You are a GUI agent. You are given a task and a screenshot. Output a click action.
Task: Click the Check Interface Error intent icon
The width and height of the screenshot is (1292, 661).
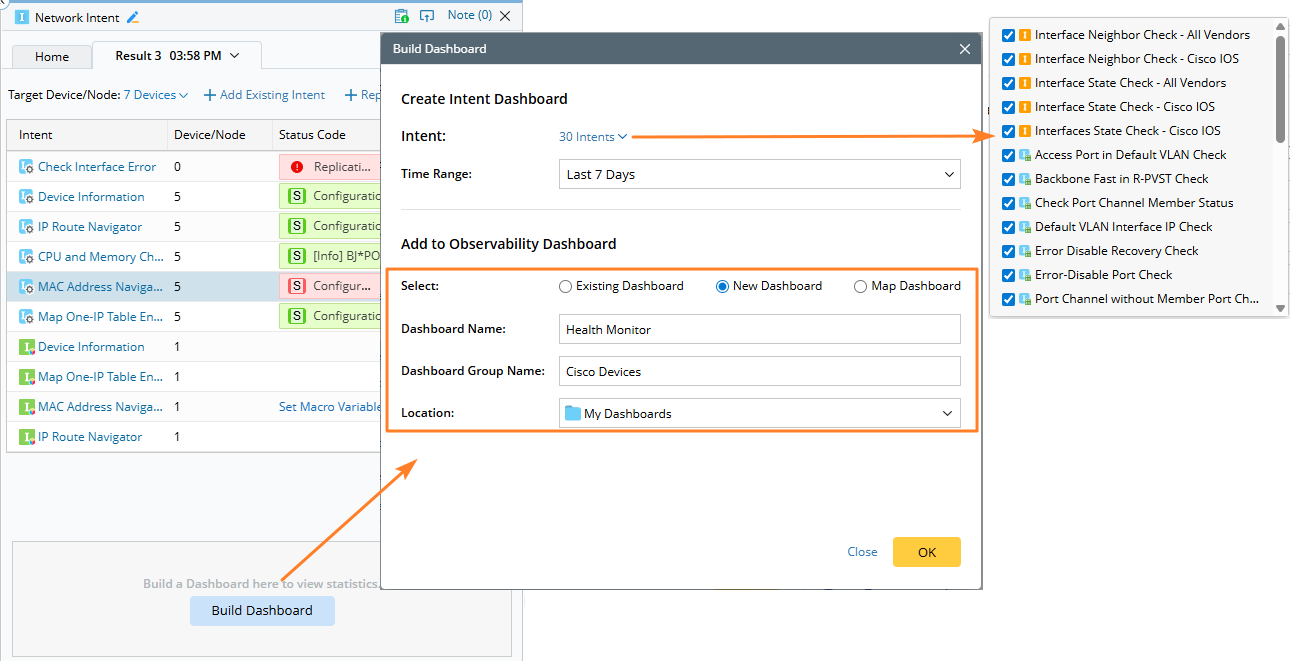tap(26, 167)
